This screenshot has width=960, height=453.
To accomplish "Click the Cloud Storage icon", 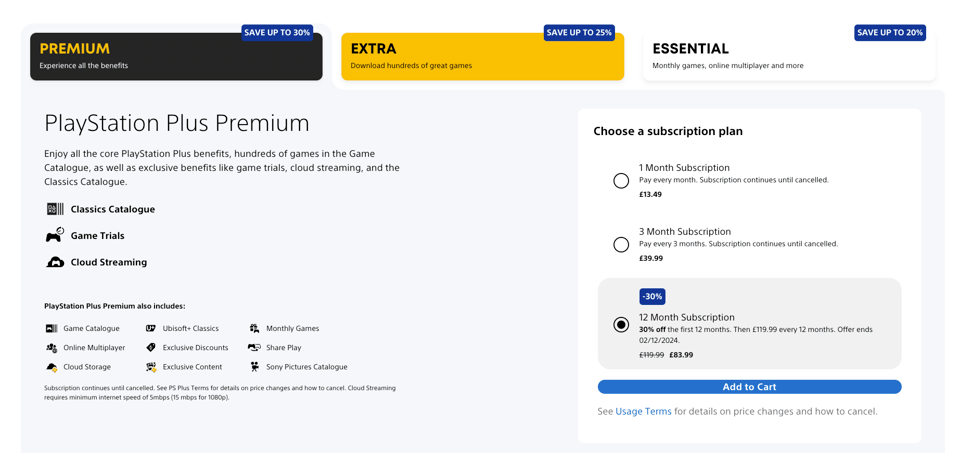I will 51,367.
